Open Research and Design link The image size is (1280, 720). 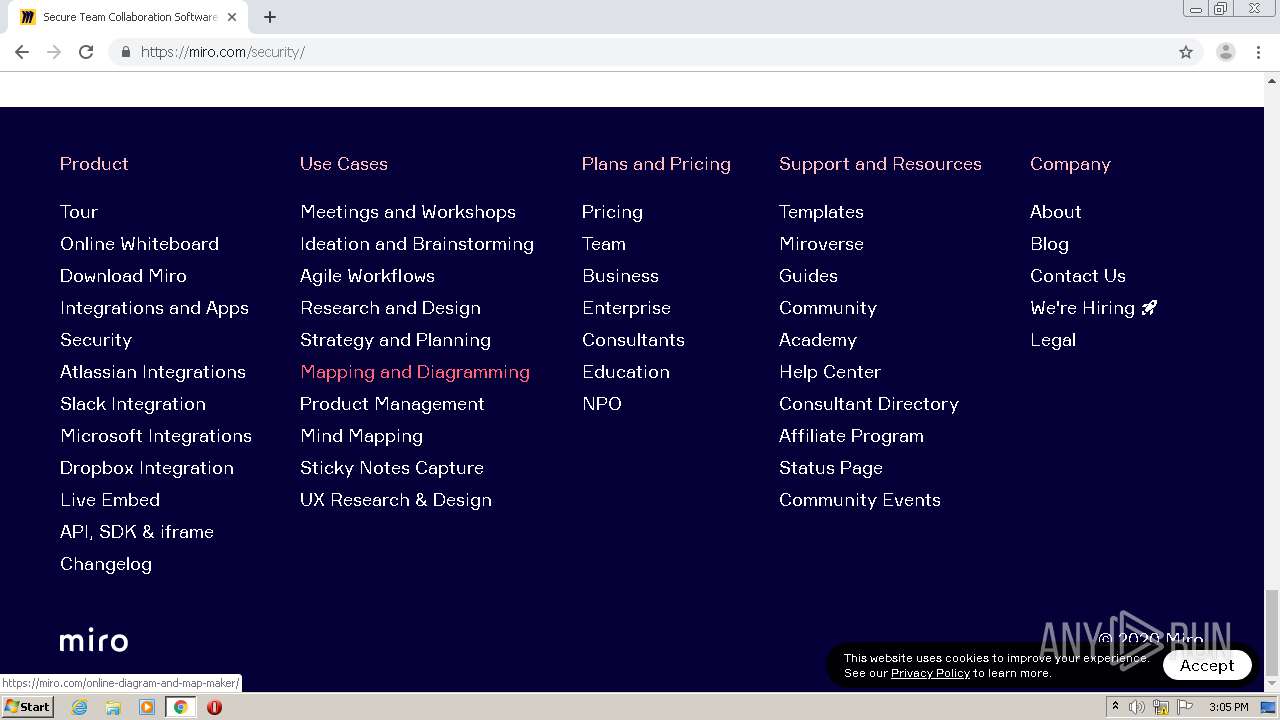[390, 308]
